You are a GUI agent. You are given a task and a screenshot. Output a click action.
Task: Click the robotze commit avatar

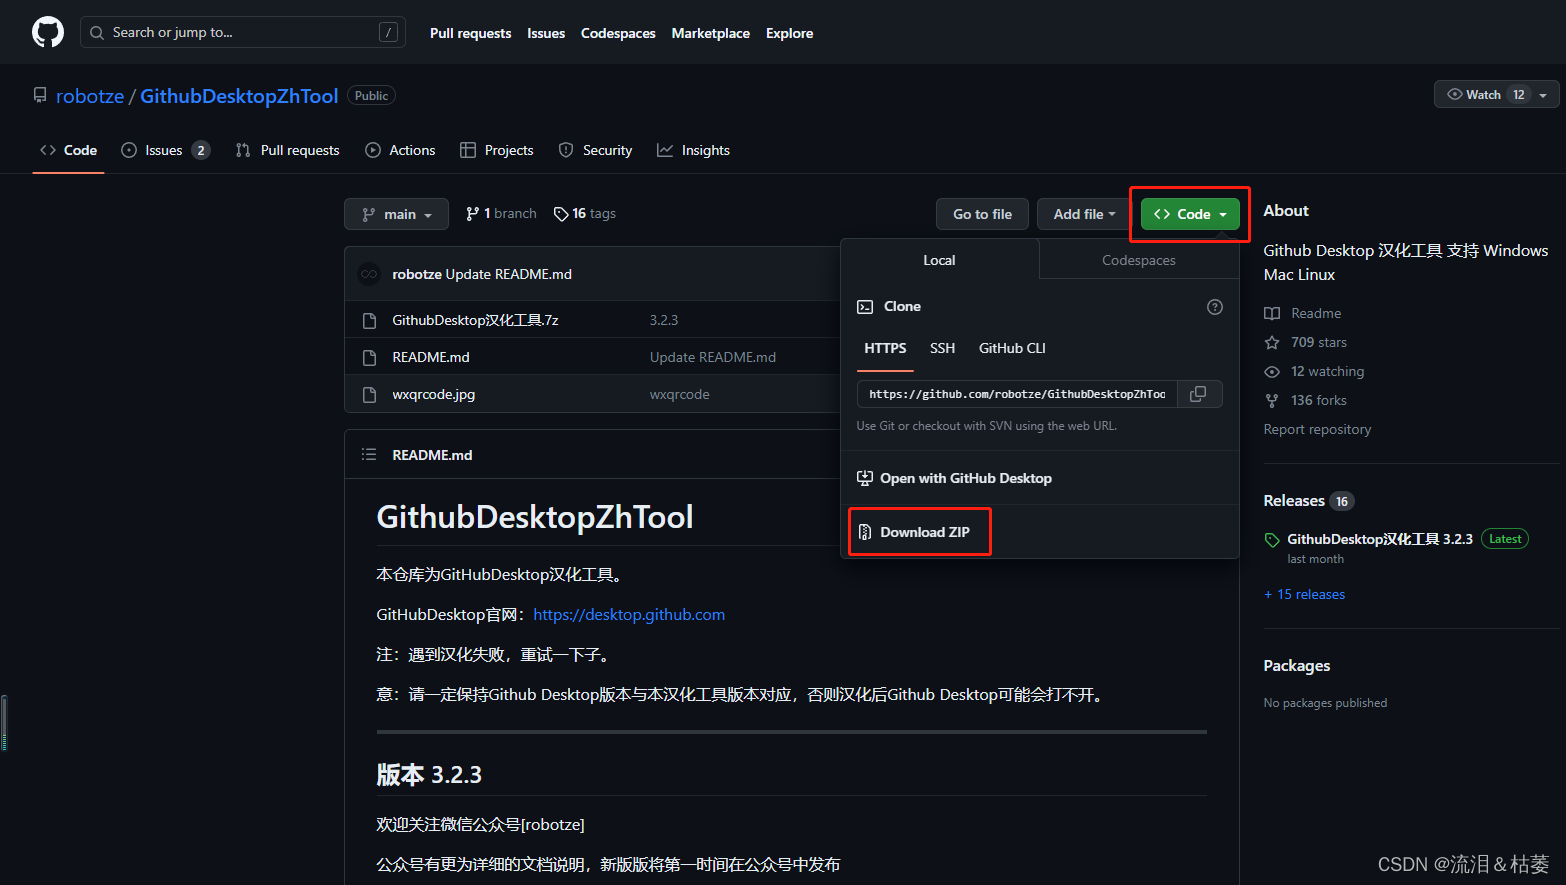[370, 274]
